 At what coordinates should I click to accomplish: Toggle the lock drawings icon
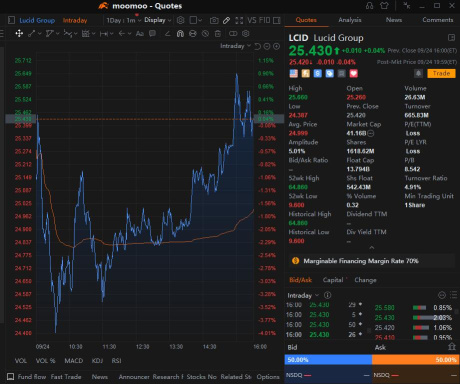click(x=193, y=33)
